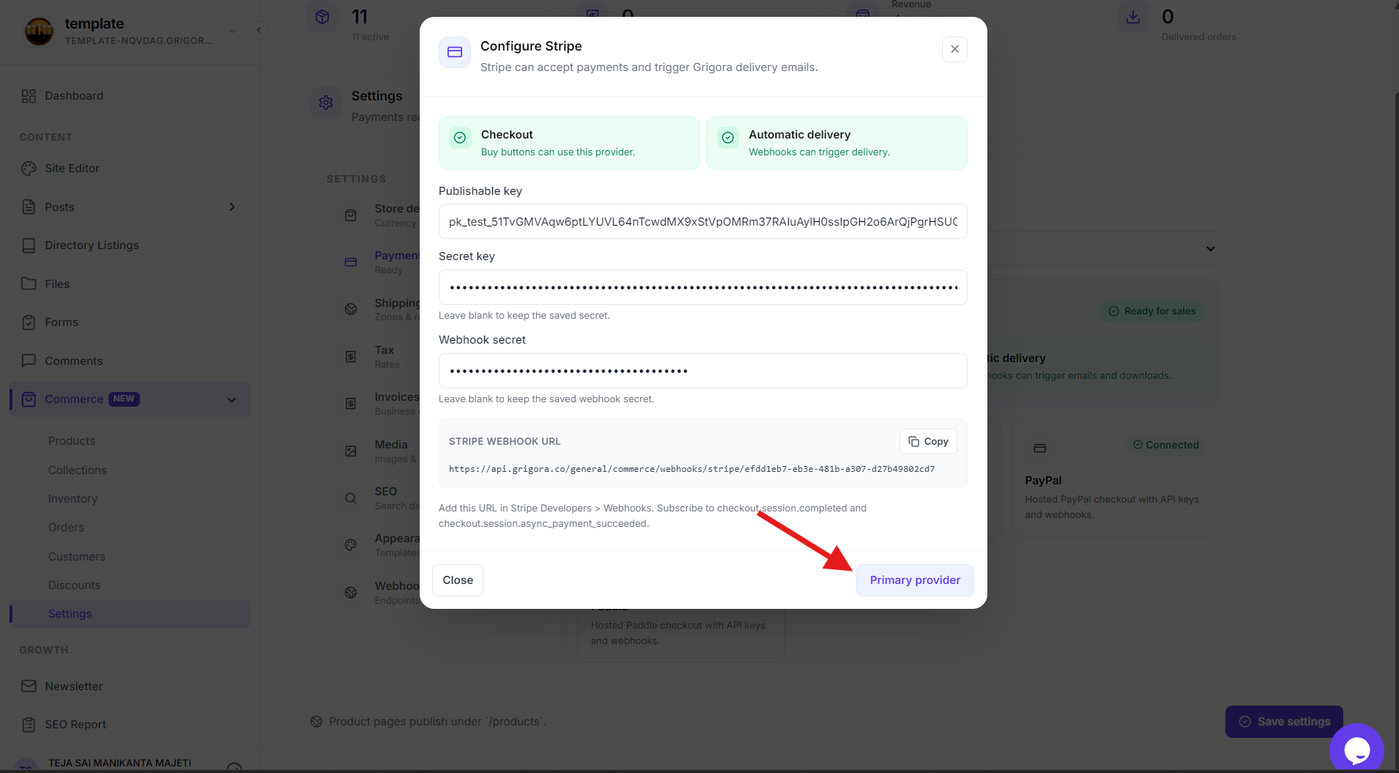Copy the Stripe webhook URL
The height and width of the screenshot is (773, 1399).
[928, 441]
